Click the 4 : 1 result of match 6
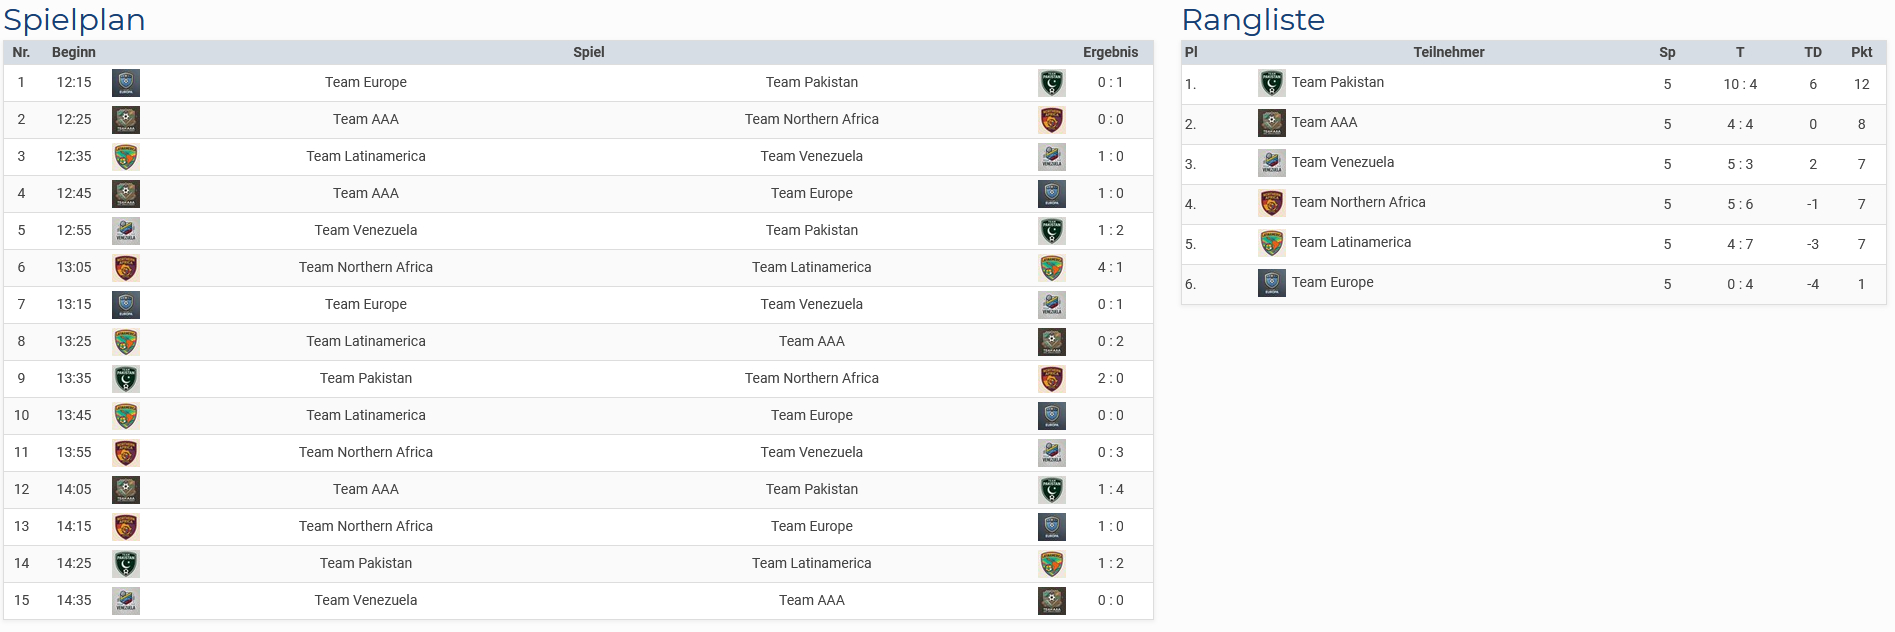This screenshot has width=1895, height=632. click(x=1110, y=267)
